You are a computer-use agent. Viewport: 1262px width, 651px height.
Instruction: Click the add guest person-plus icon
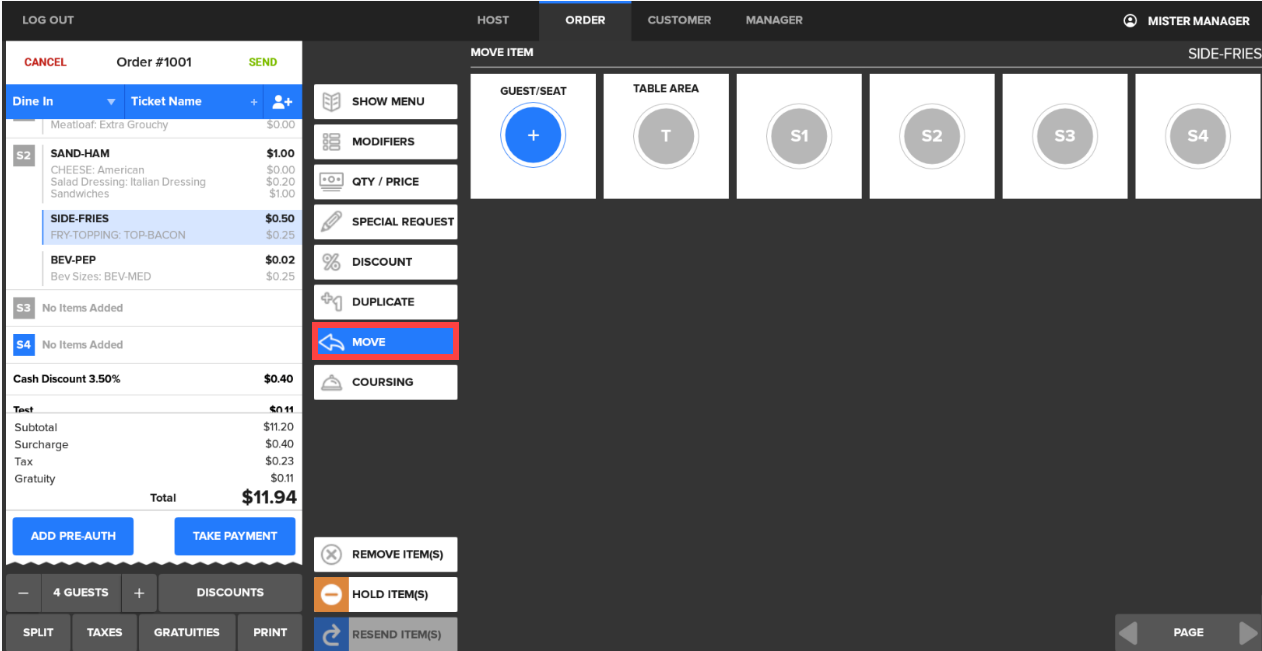coord(281,101)
